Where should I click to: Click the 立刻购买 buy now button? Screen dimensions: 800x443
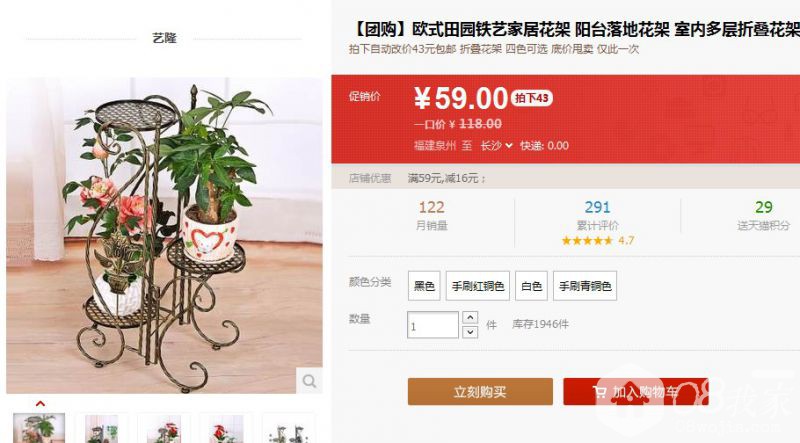(480, 392)
